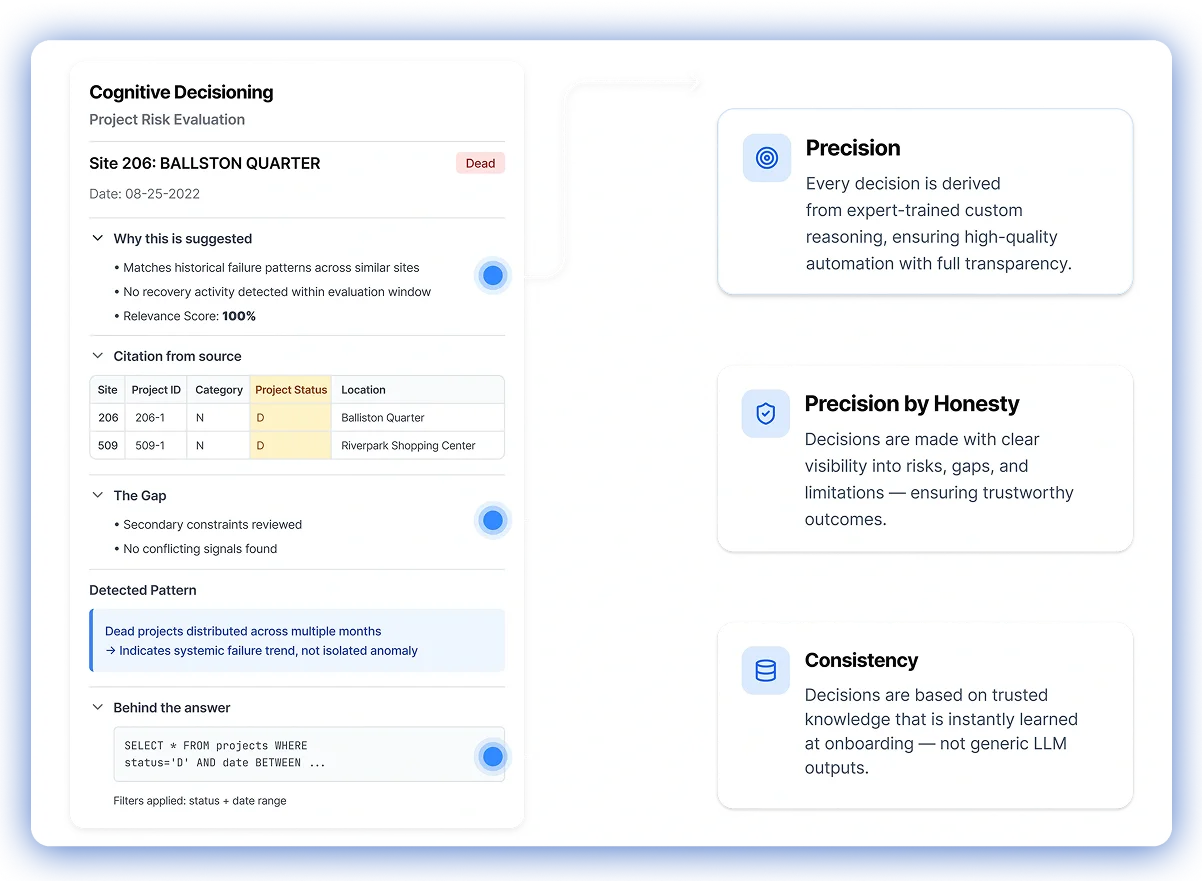The width and height of the screenshot is (1202, 881).
Task: Click the Site 206: BALLSTON QUARTER heading
Action: (x=205, y=163)
